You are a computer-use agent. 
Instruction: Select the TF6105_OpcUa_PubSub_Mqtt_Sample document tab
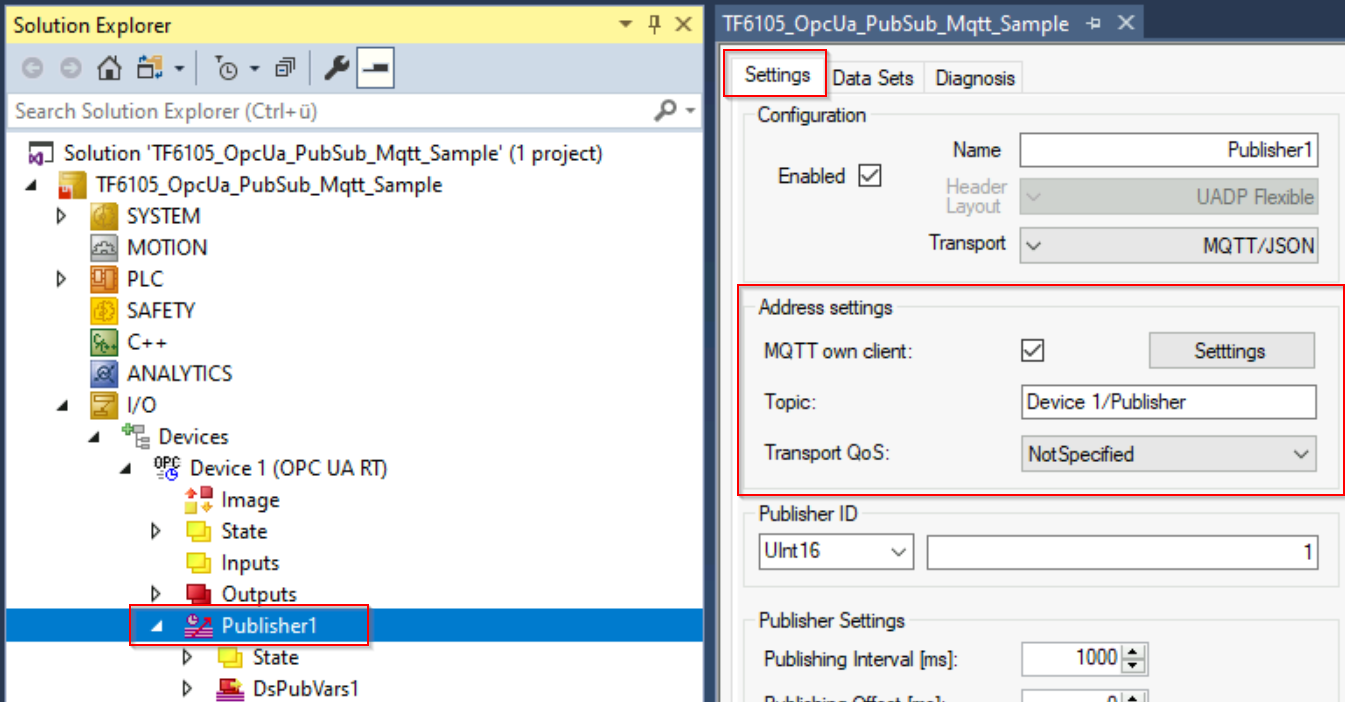pos(896,24)
